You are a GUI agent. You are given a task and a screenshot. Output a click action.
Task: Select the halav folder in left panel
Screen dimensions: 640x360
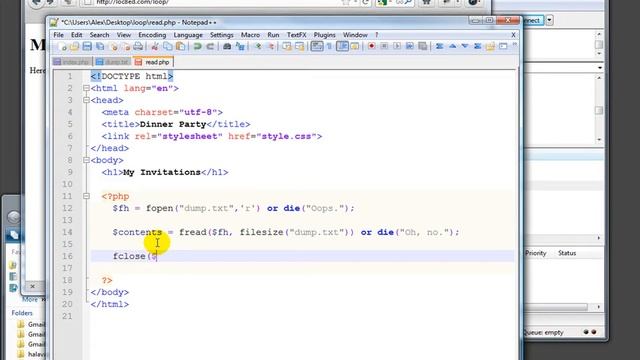point(32,354)
